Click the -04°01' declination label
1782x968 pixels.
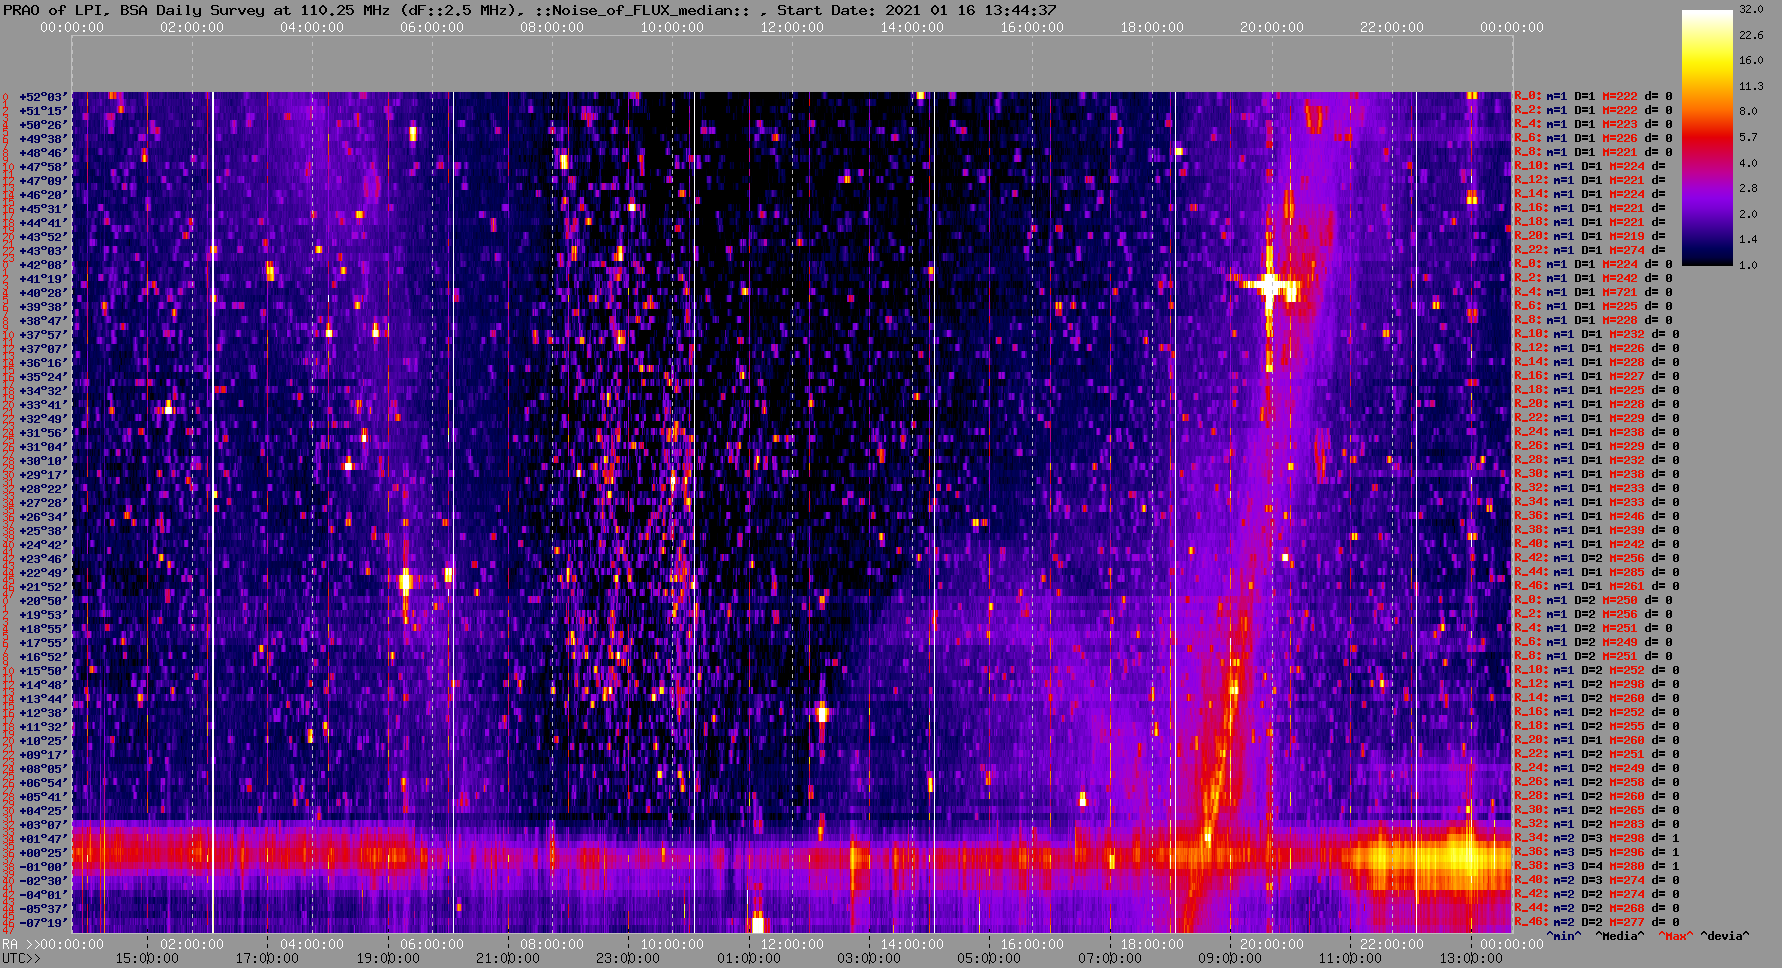tap(42, 895)
